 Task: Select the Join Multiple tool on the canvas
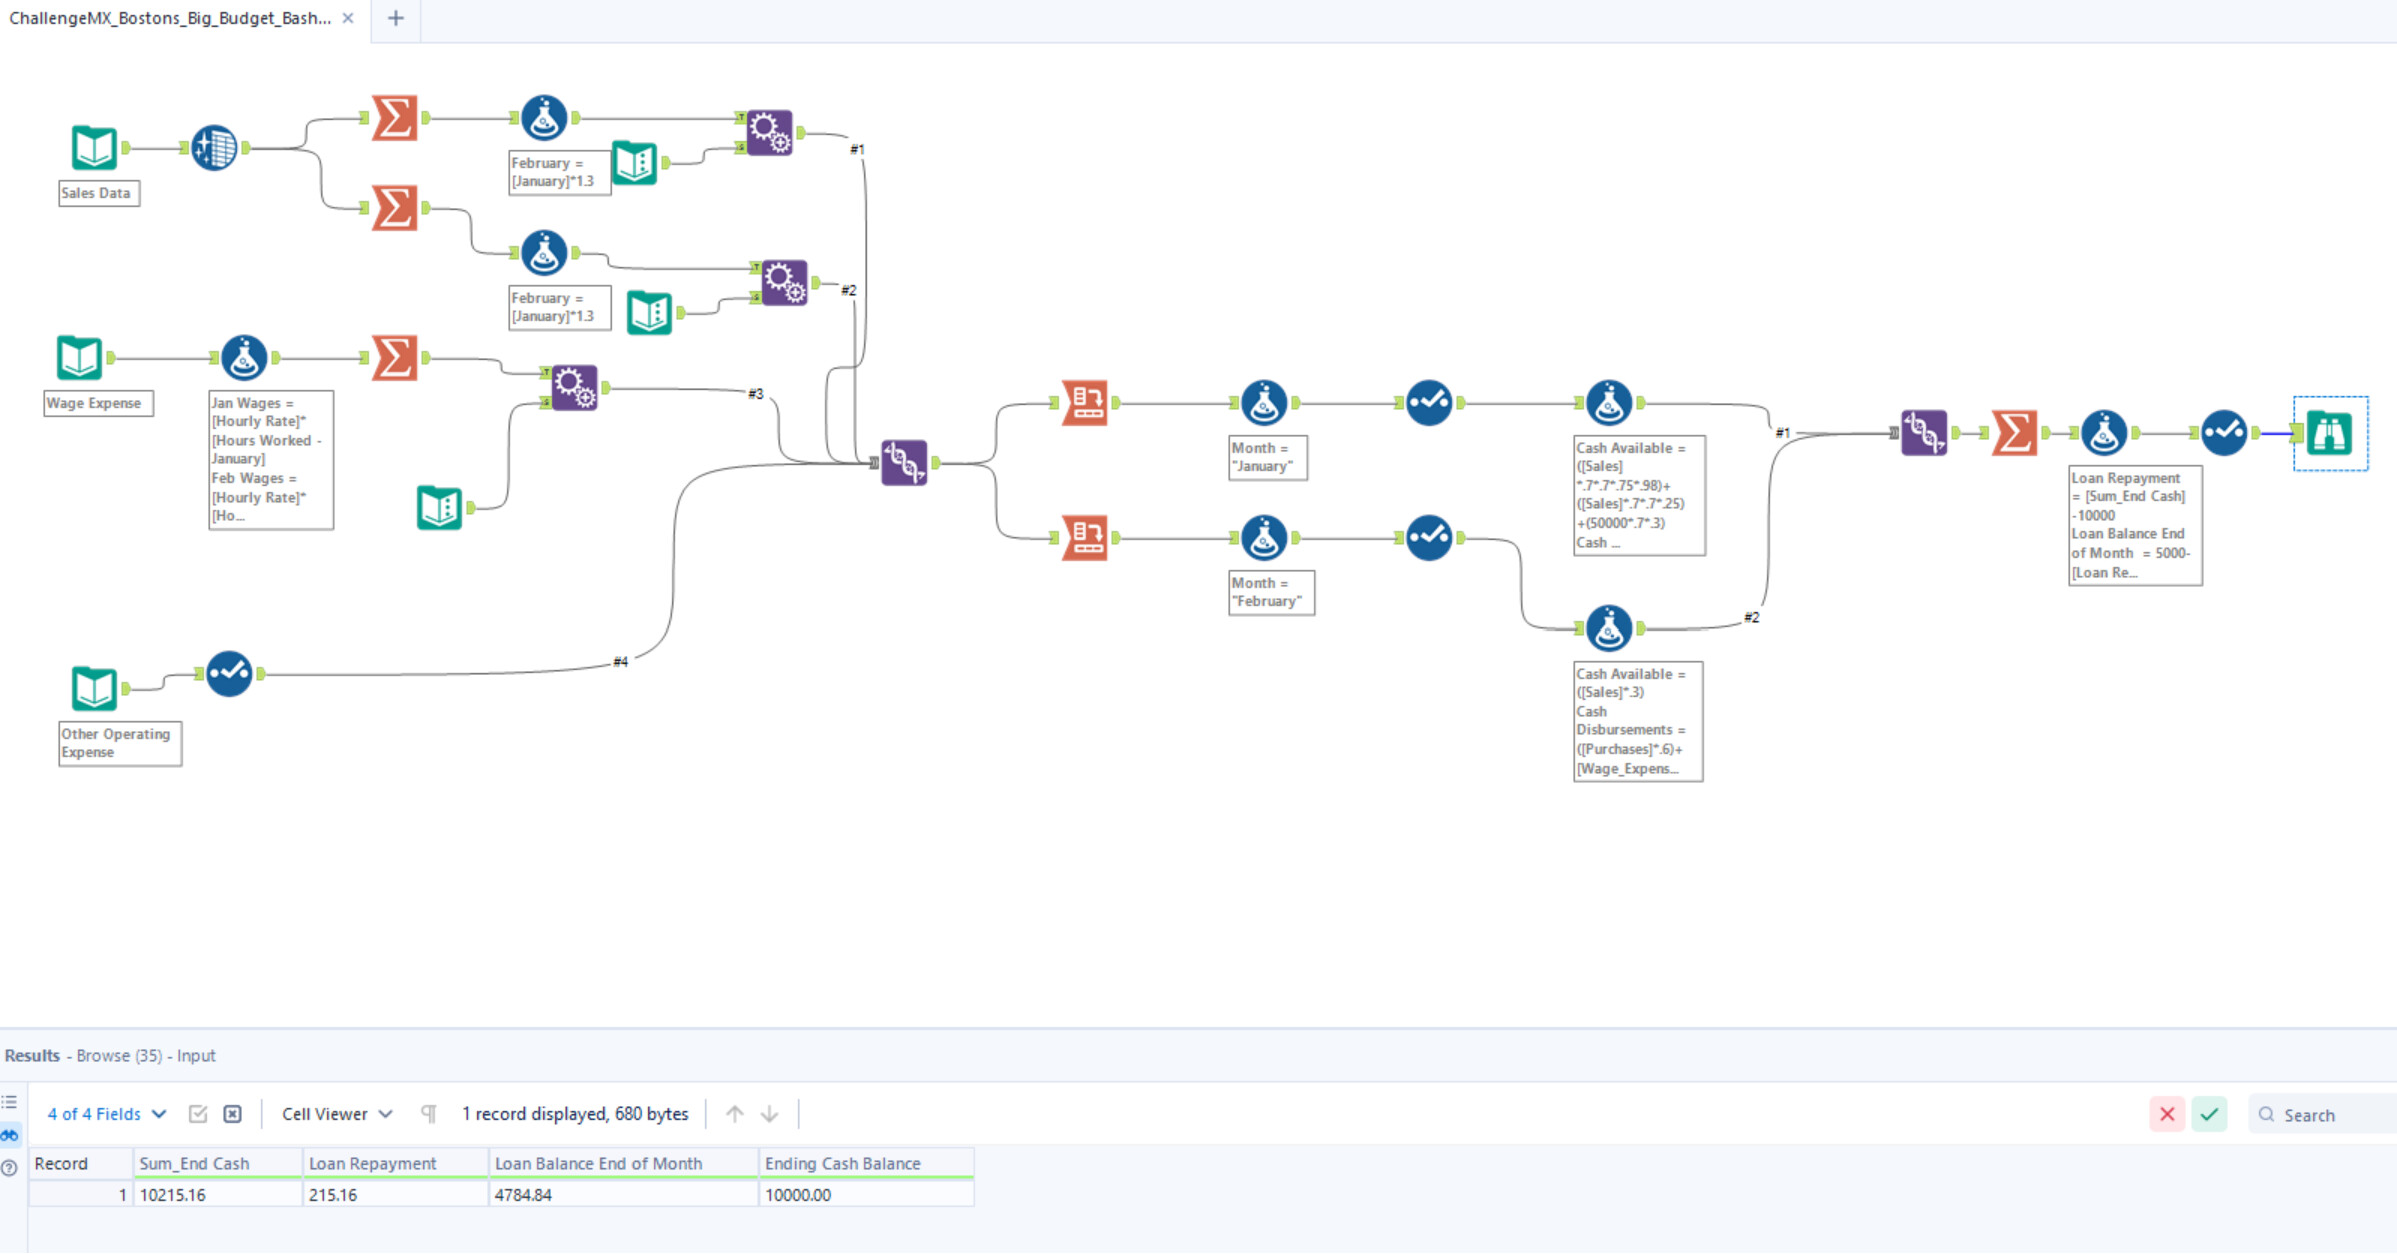coord(904,462)
